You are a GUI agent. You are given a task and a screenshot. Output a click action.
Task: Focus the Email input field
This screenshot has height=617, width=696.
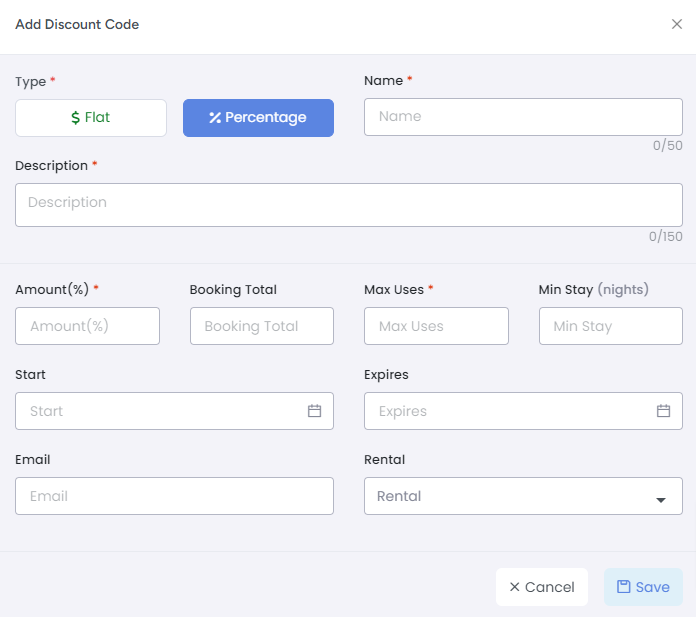point(174,496)
